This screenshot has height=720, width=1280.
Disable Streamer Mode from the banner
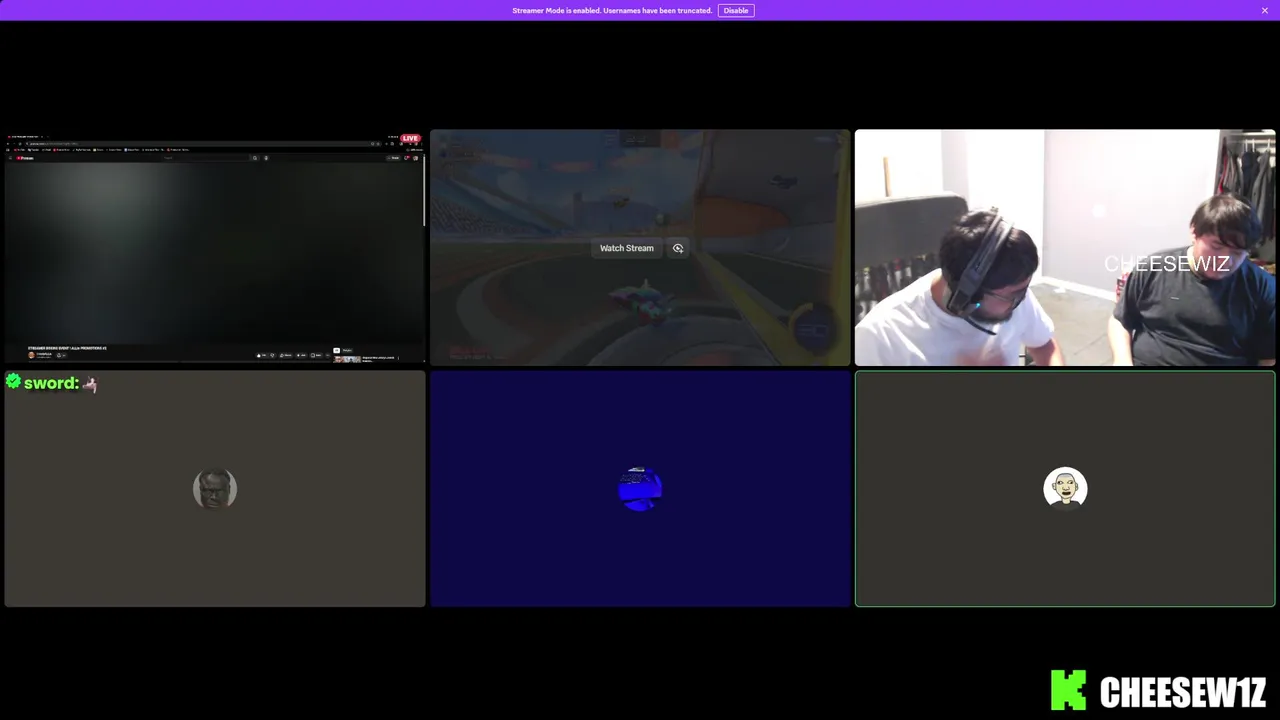click(736, 10)
